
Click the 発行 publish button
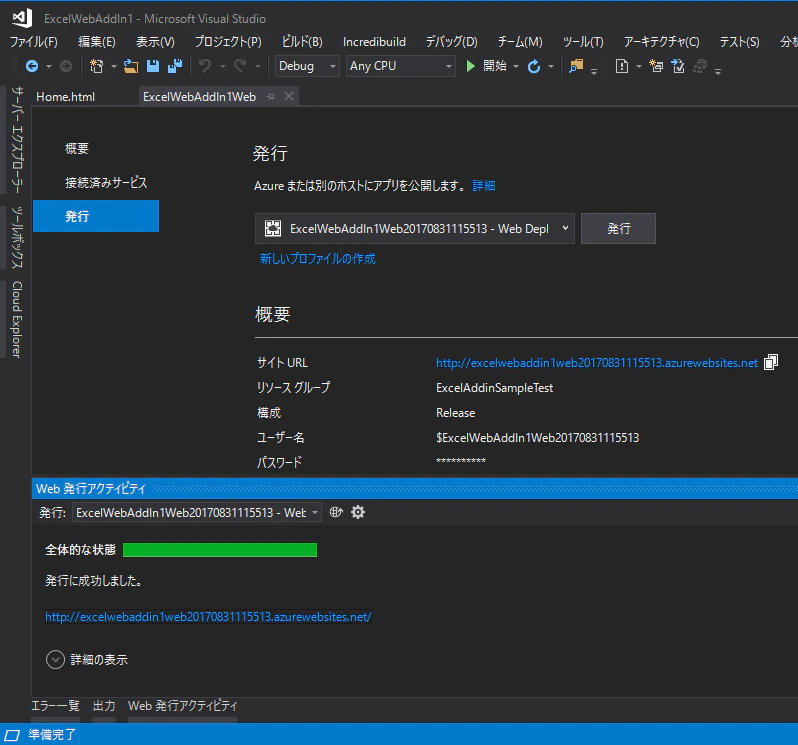click(x=618, y=228)
